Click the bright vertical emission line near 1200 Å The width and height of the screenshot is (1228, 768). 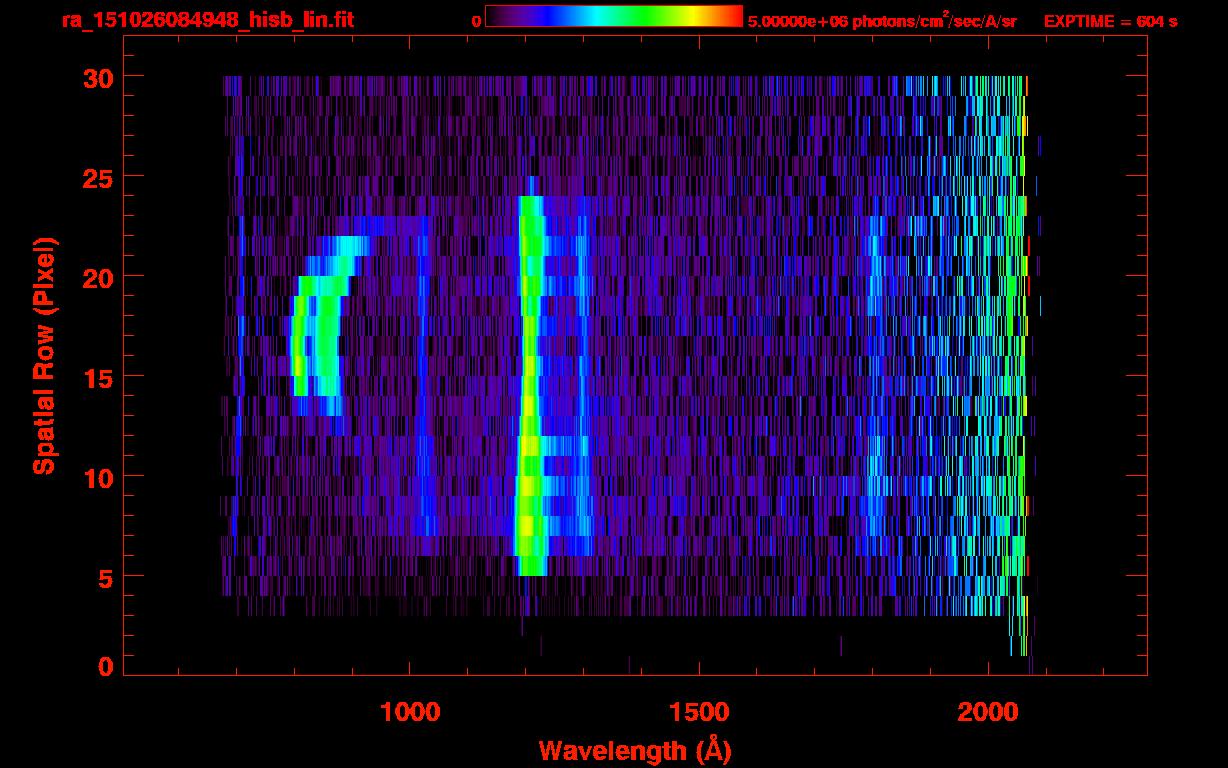(x=530, y=385)
